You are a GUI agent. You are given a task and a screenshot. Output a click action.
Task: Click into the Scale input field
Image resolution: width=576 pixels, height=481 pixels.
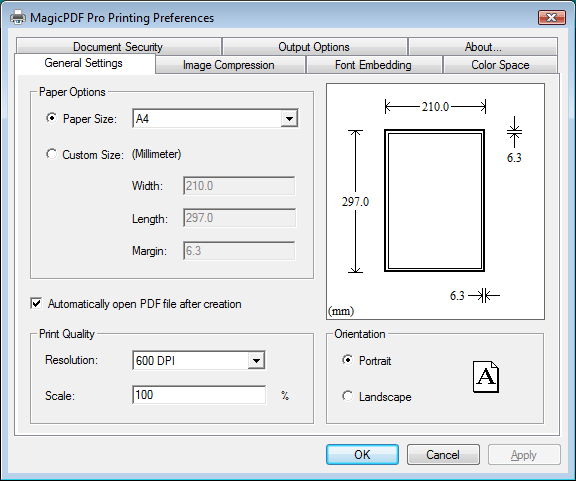199,395
